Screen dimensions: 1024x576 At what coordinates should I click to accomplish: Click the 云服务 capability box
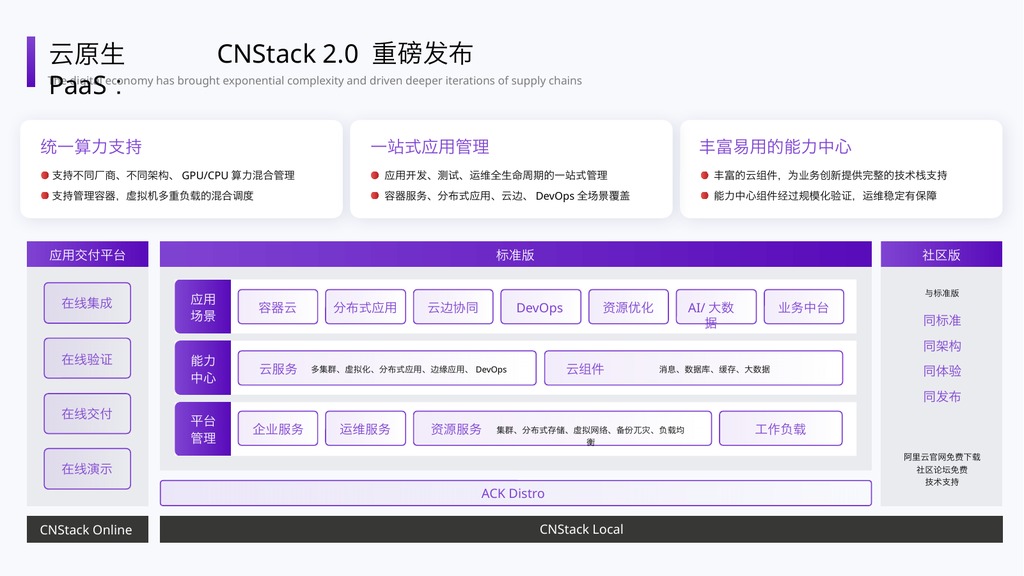(x=387, y=368)
